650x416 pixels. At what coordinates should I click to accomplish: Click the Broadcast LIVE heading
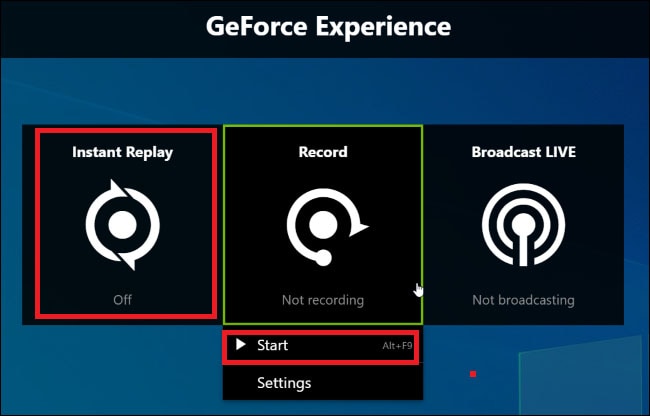pos(524,152)
